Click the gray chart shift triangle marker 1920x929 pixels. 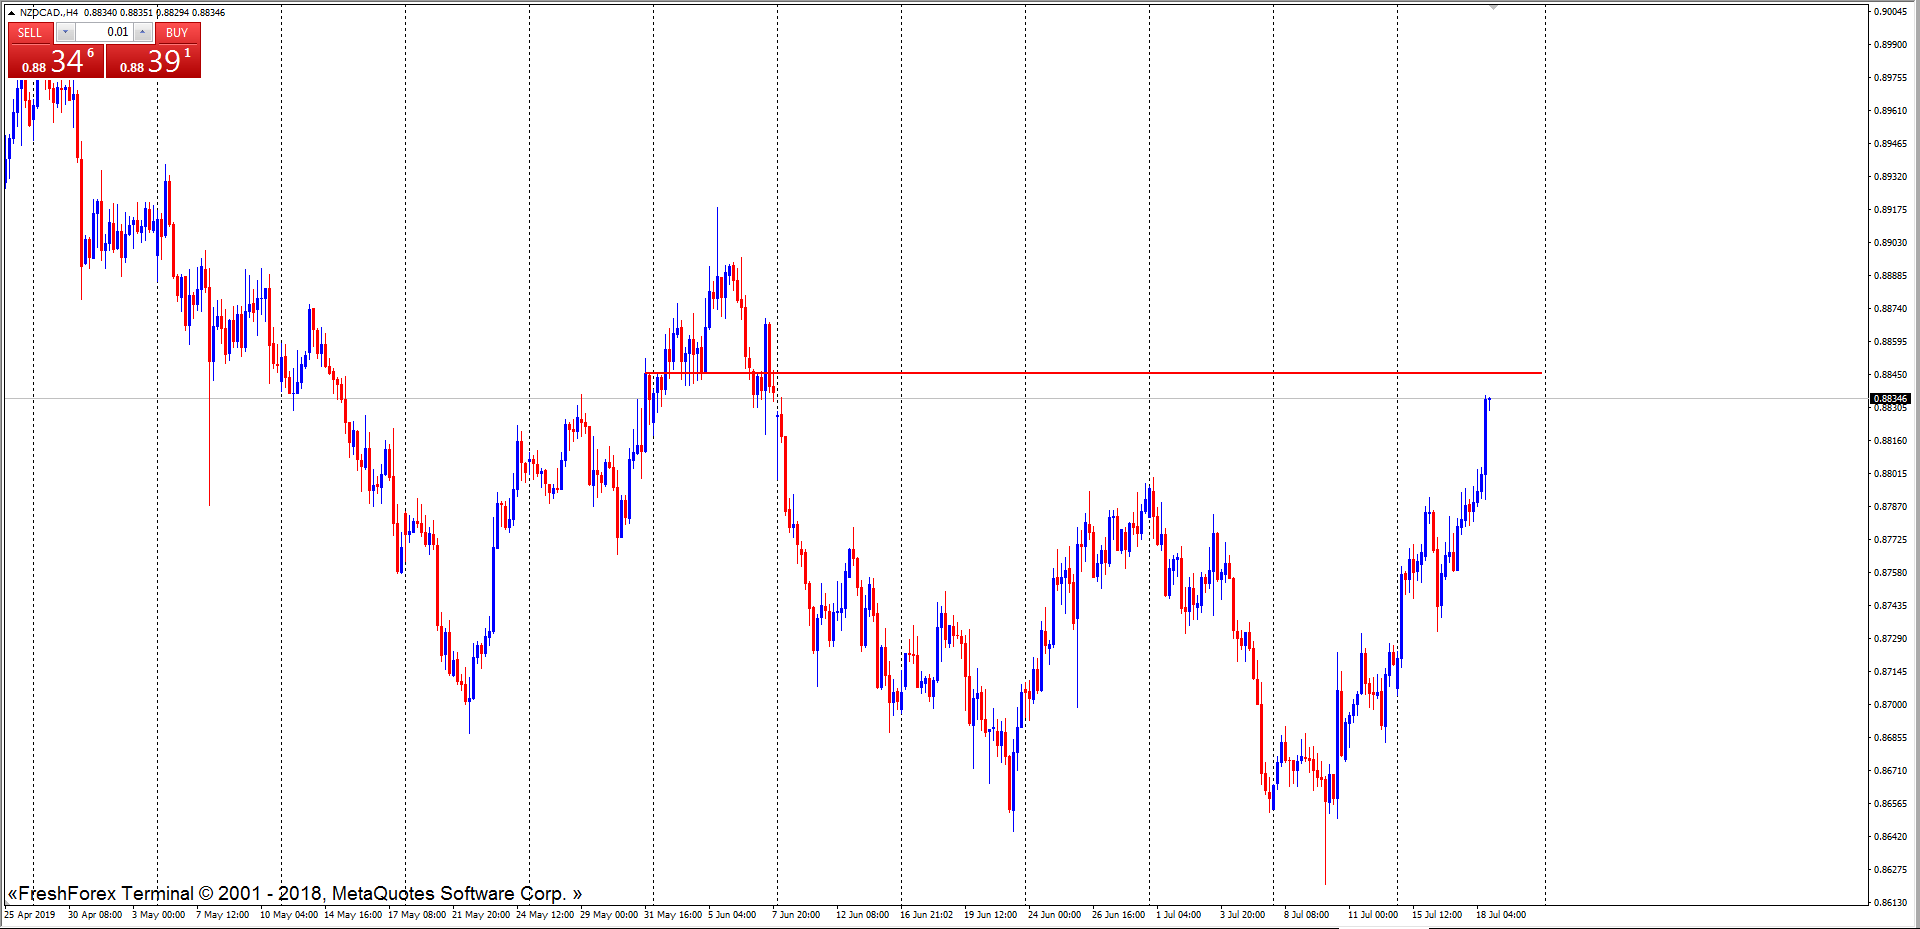tap(1493, 7)
